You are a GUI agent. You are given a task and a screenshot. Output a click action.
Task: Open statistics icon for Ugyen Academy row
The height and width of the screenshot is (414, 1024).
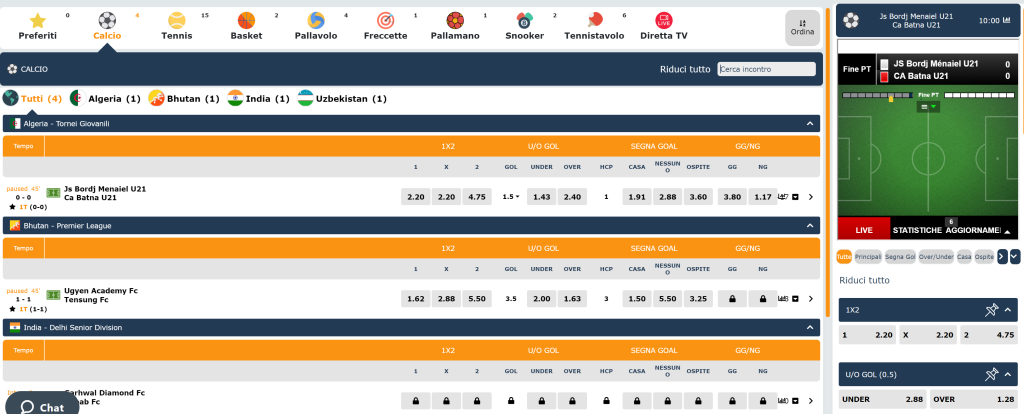784,298
